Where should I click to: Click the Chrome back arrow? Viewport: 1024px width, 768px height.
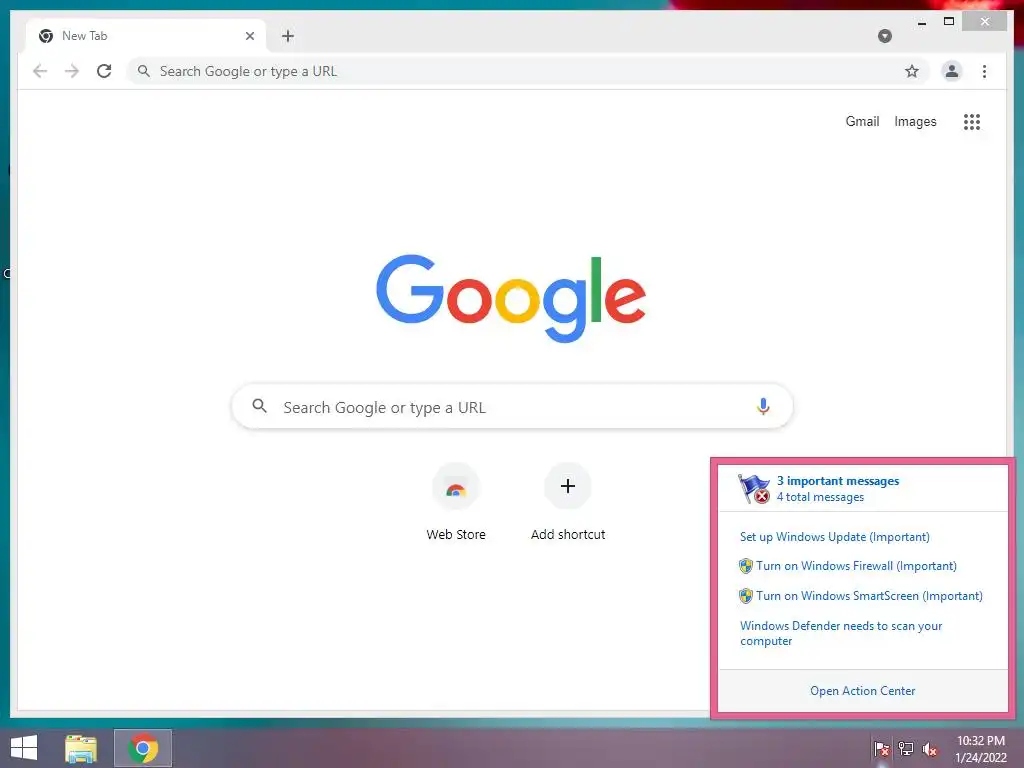[40, 71]
